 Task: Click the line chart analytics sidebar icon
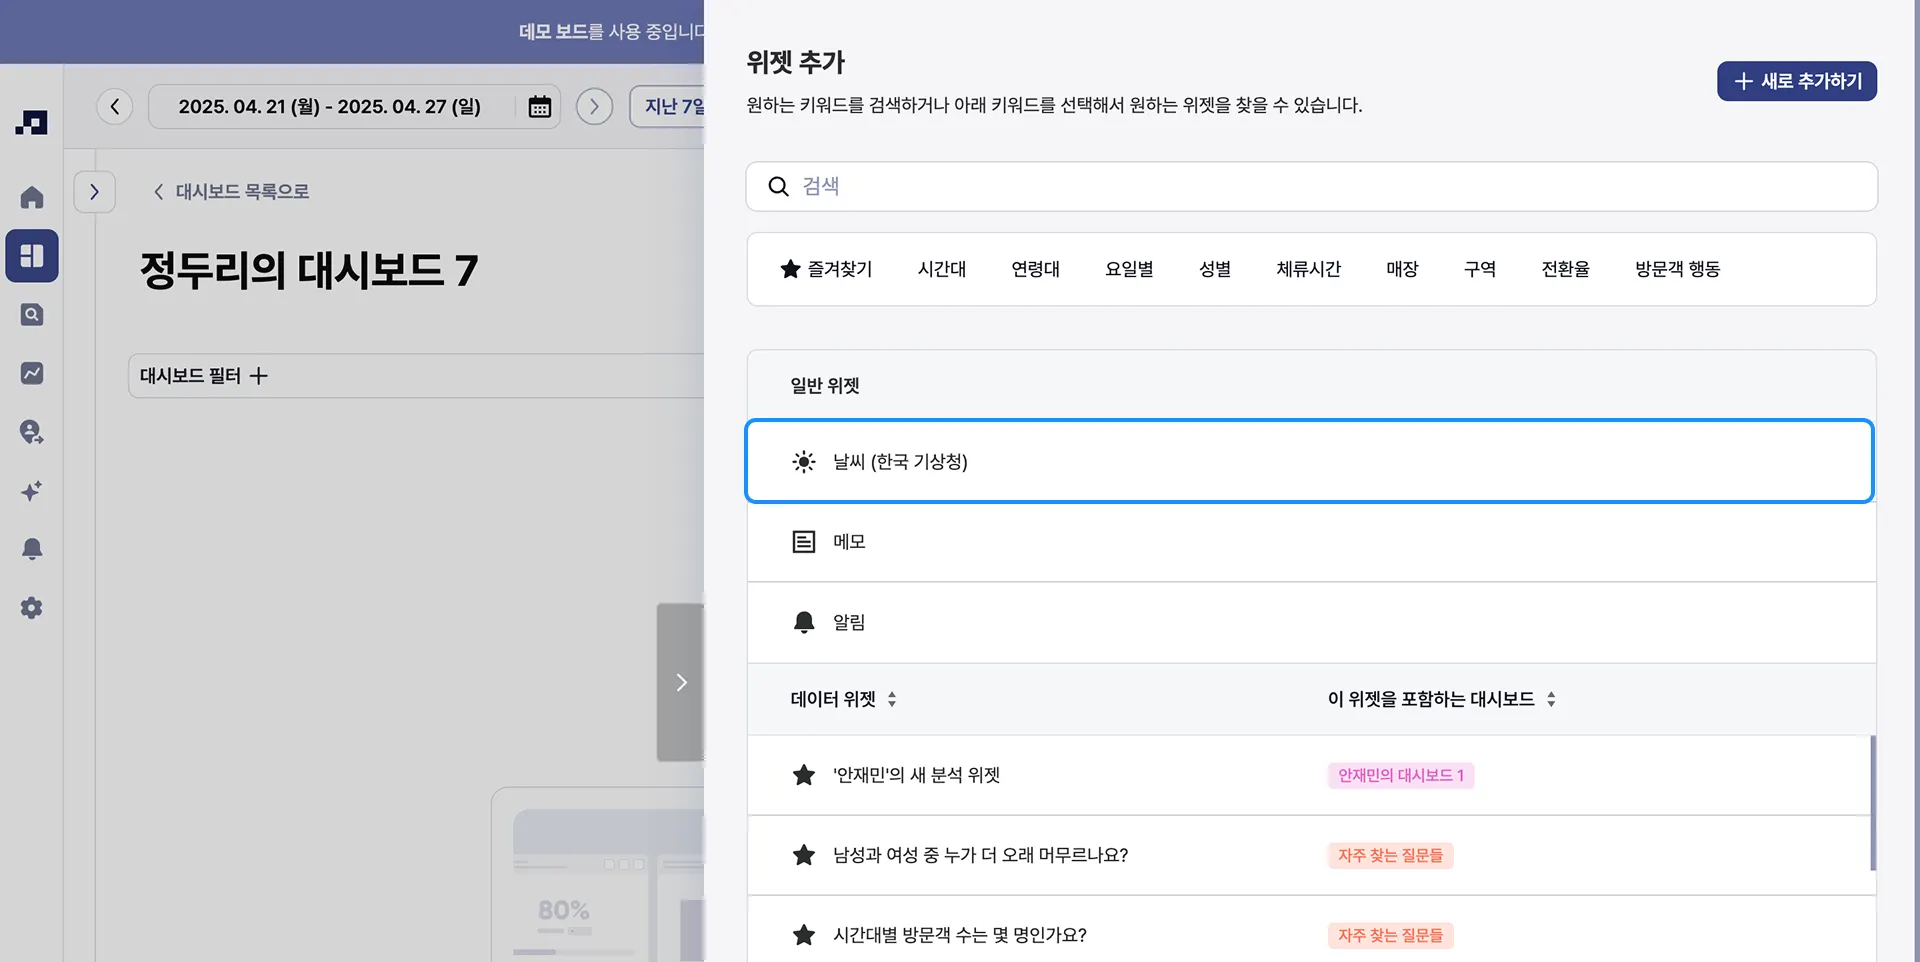coord(32,373)
